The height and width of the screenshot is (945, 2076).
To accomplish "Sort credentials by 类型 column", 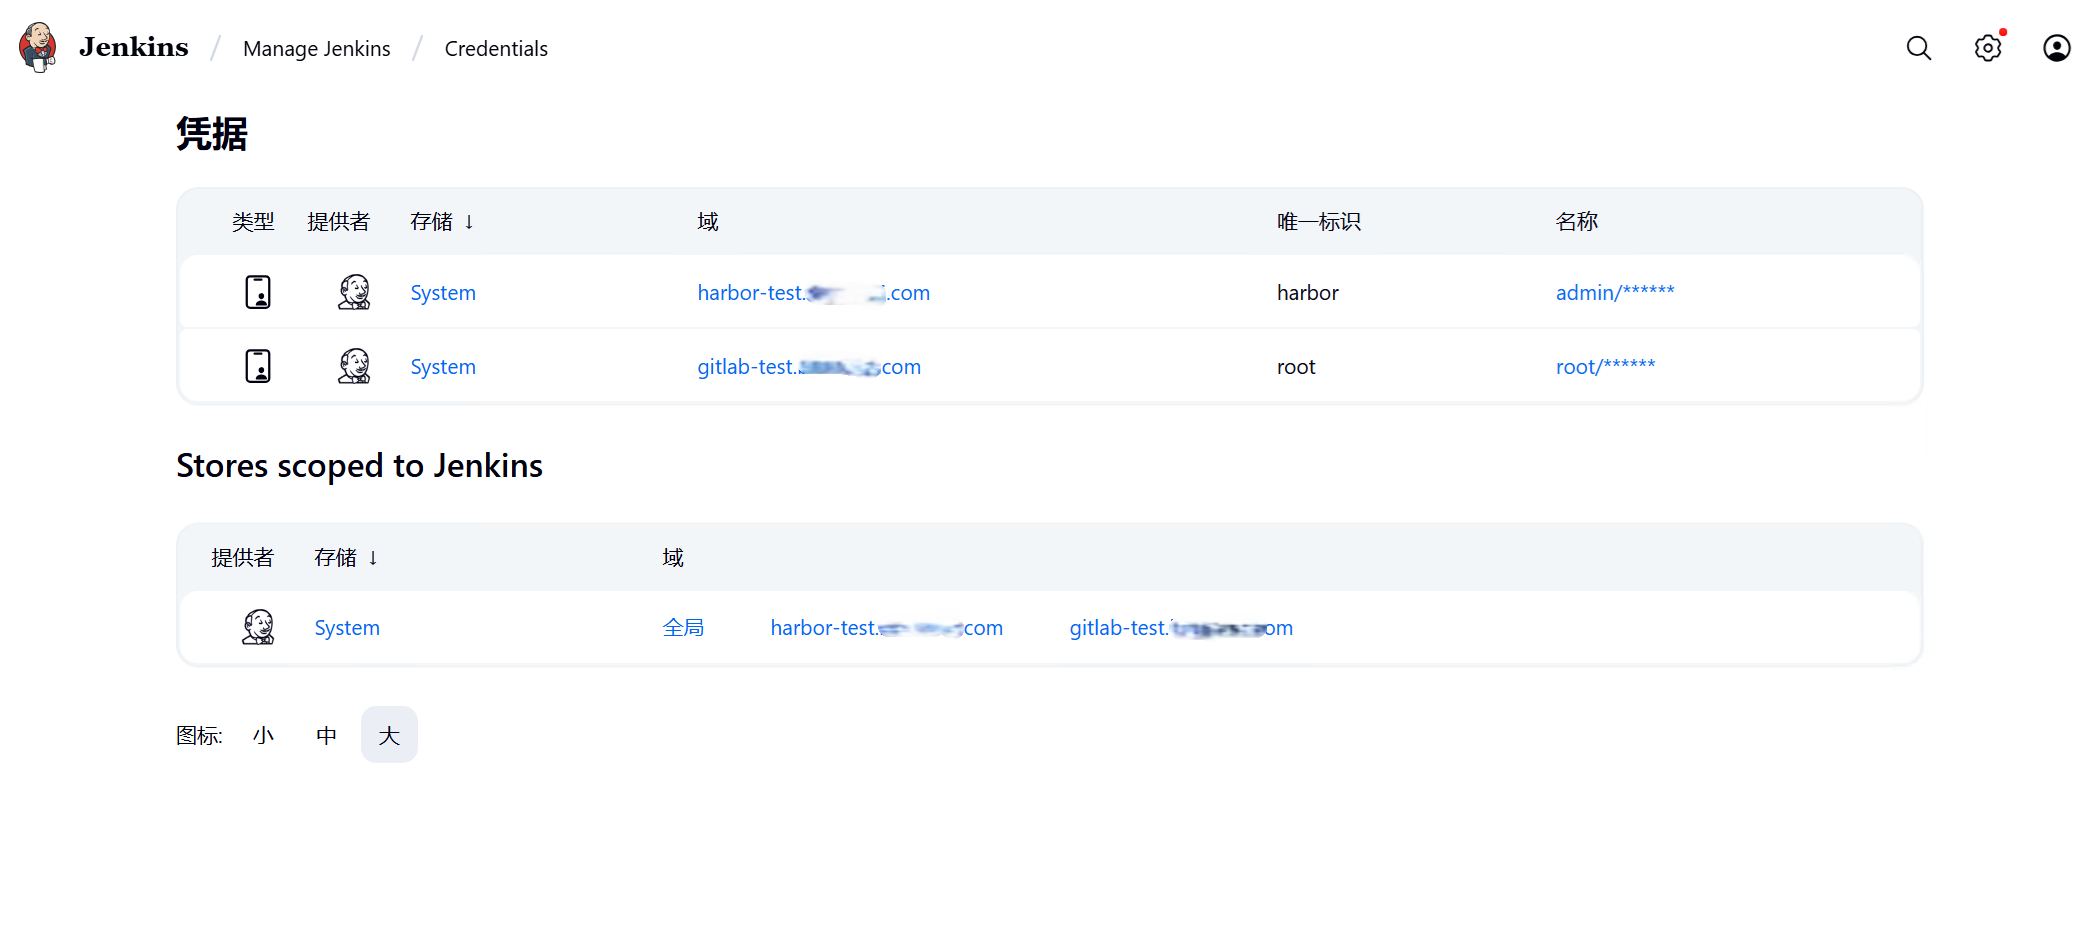I will [x=253, y=222].
